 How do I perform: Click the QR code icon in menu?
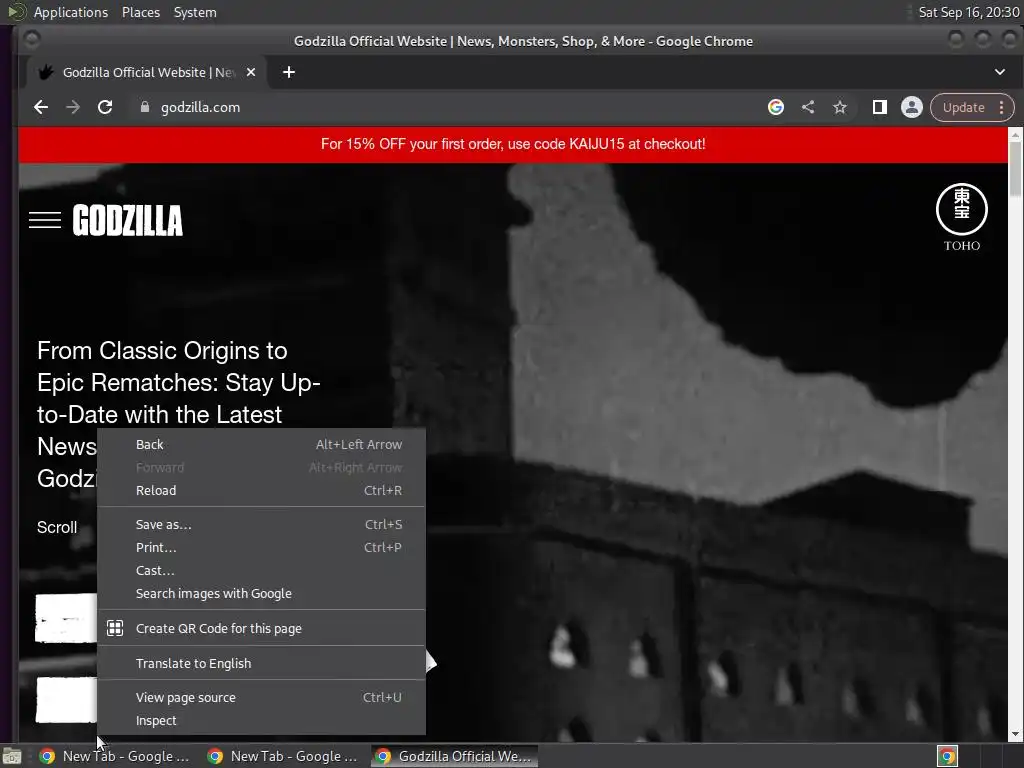115,628
